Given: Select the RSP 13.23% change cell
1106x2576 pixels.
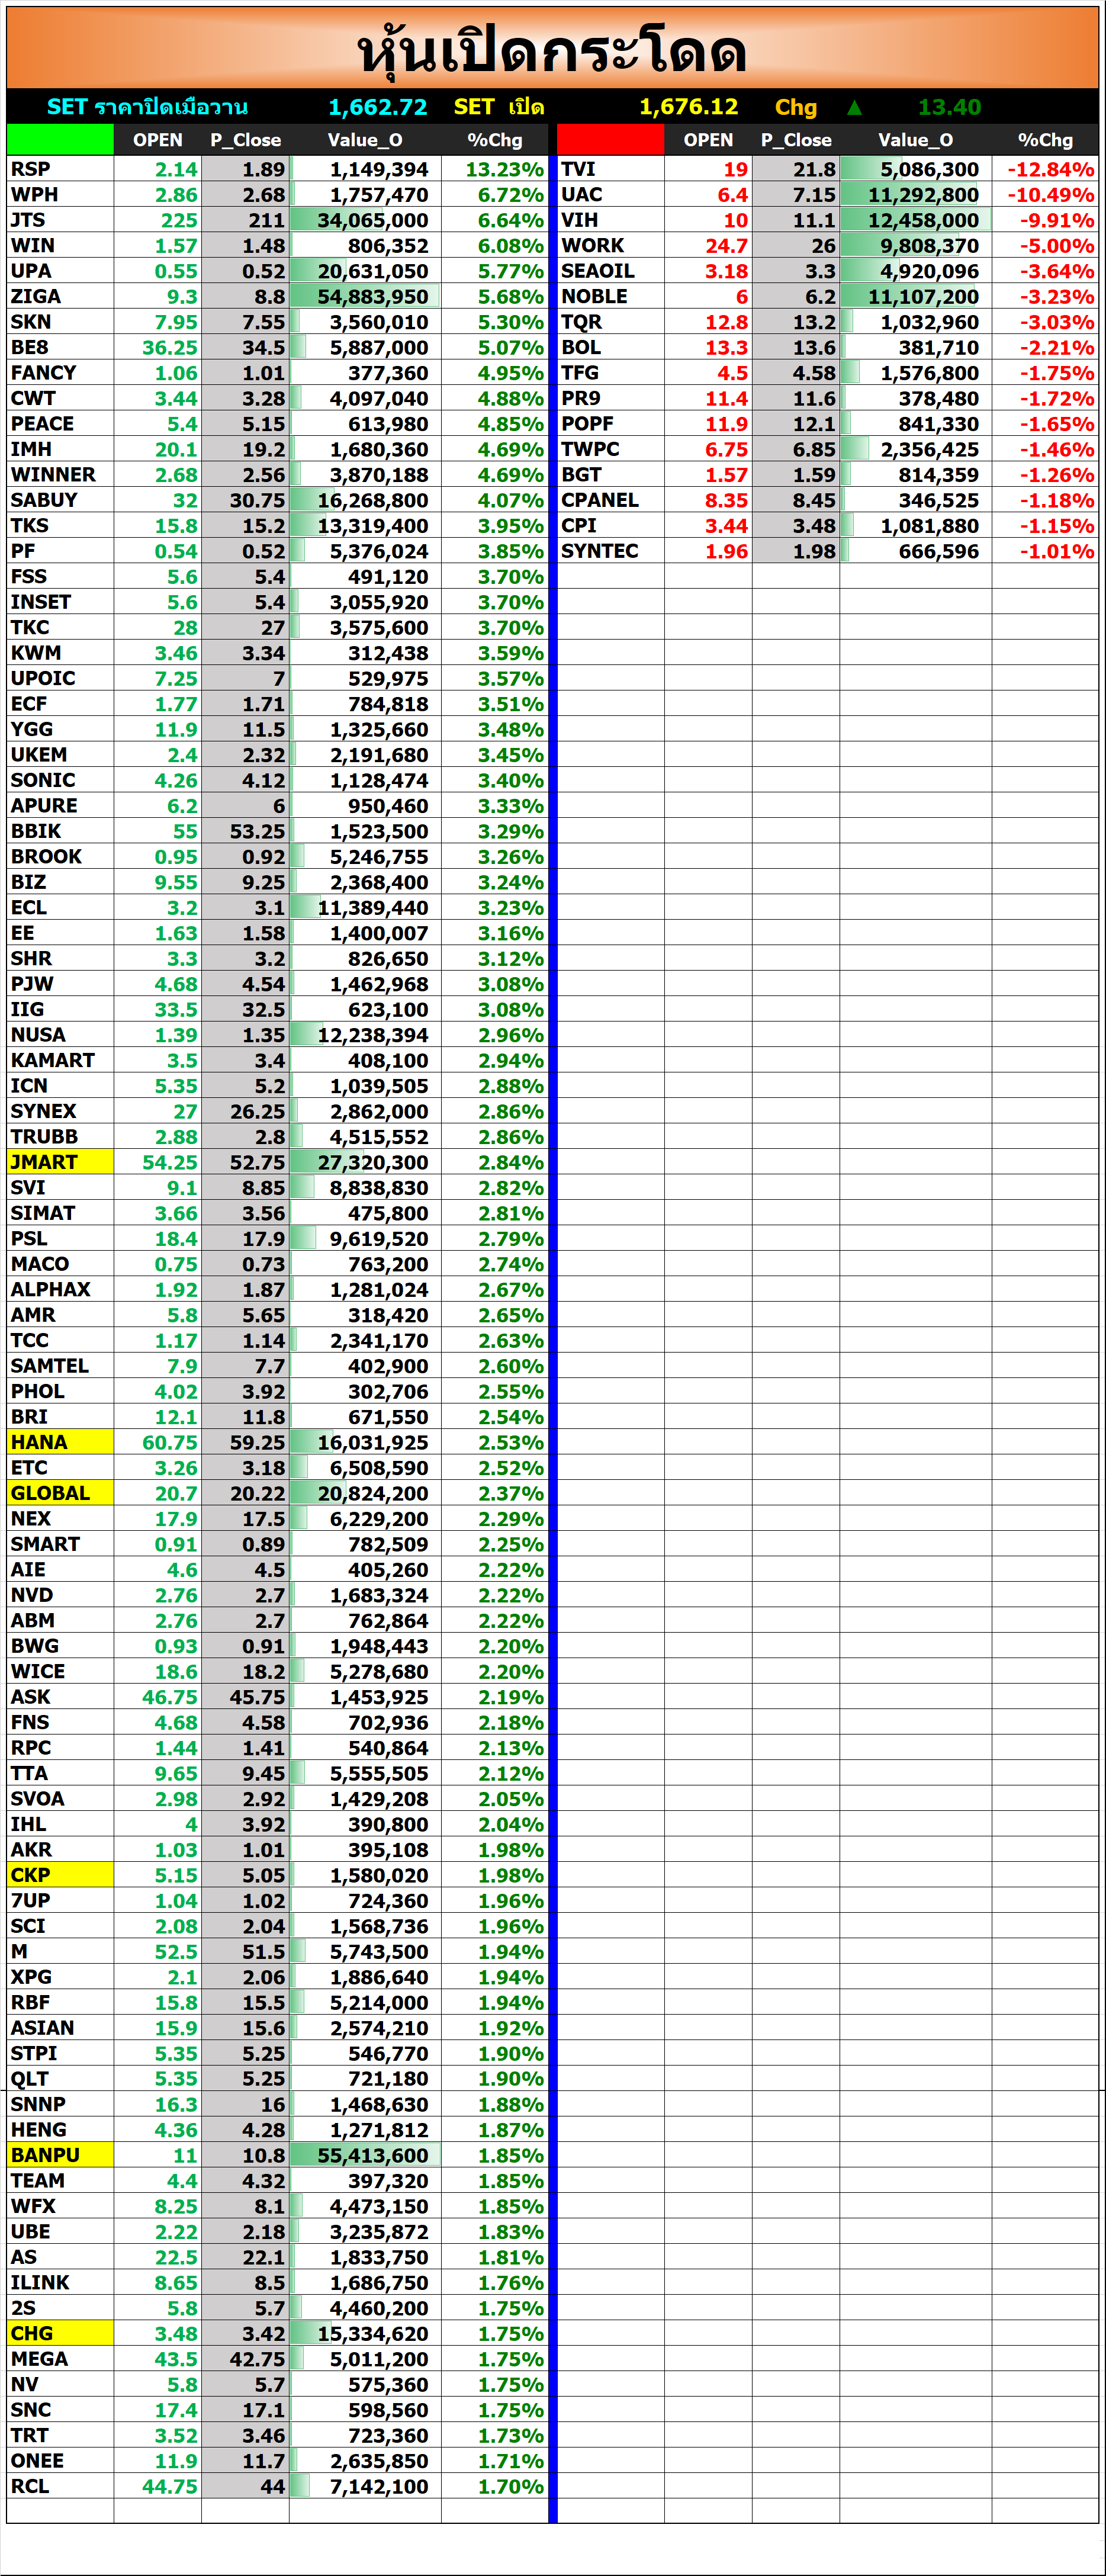Looking at the screenshot, I should [495, 169].
